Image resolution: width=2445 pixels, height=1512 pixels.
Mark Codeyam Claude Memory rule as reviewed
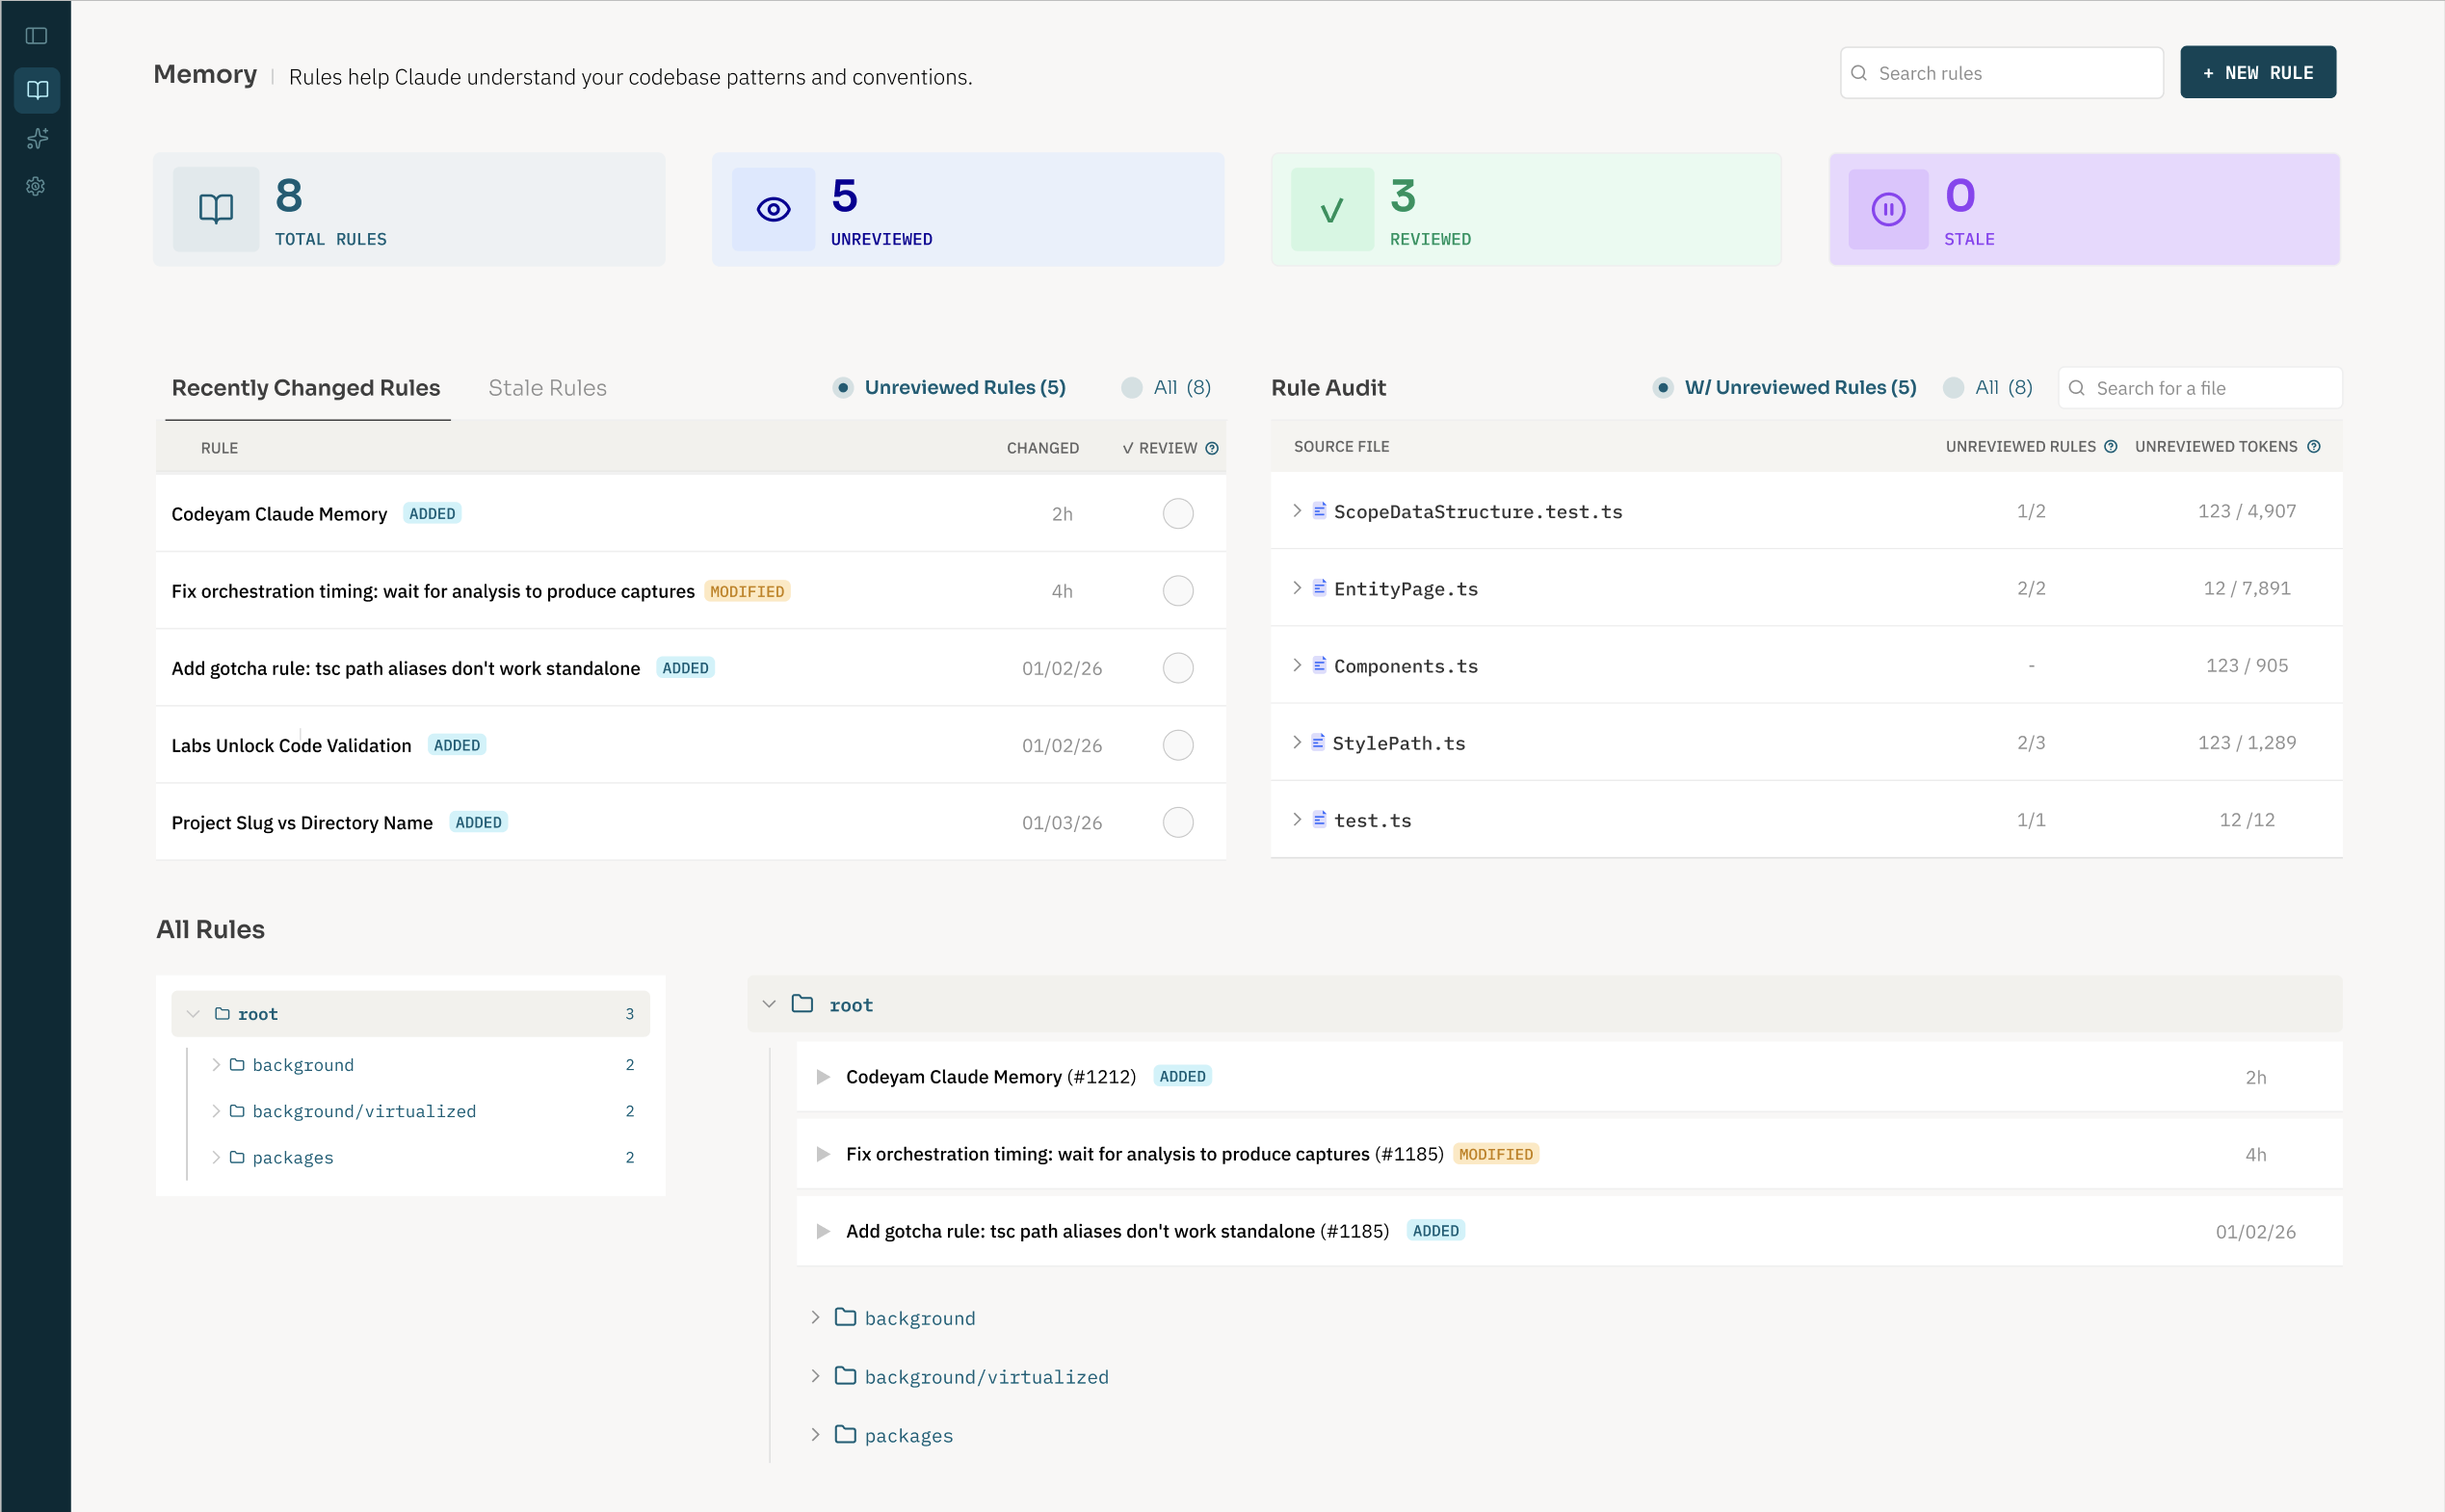(x=1178, y=514)
